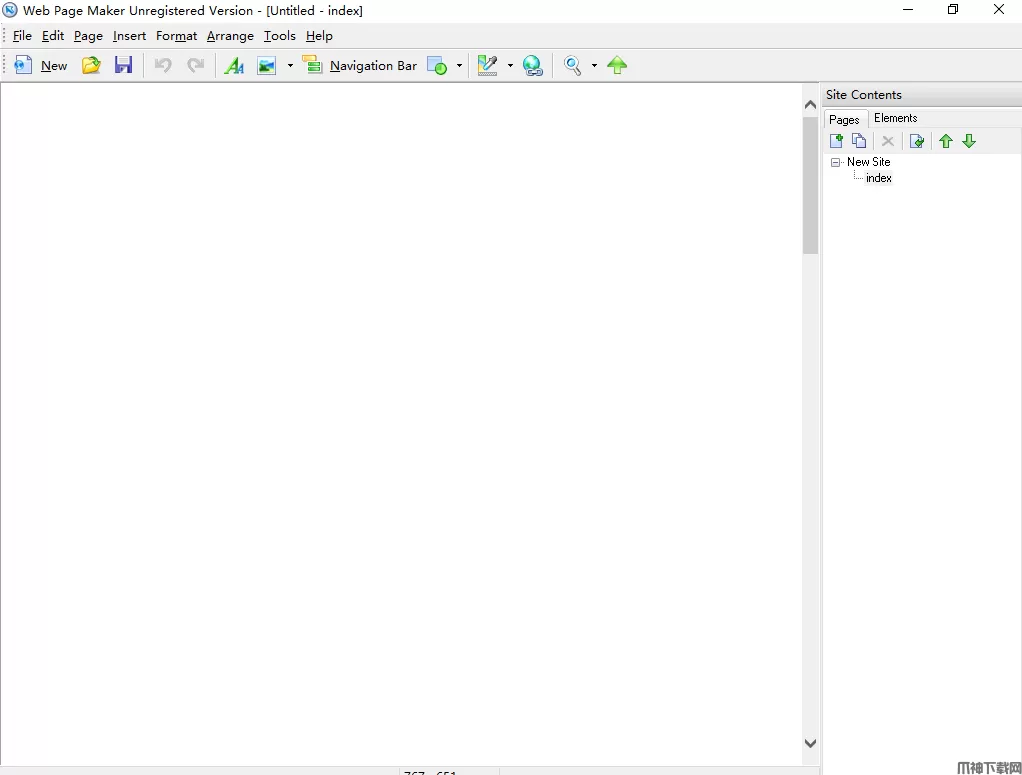
Task: Open the Arrange menu
Action: [x=230, y=36]
